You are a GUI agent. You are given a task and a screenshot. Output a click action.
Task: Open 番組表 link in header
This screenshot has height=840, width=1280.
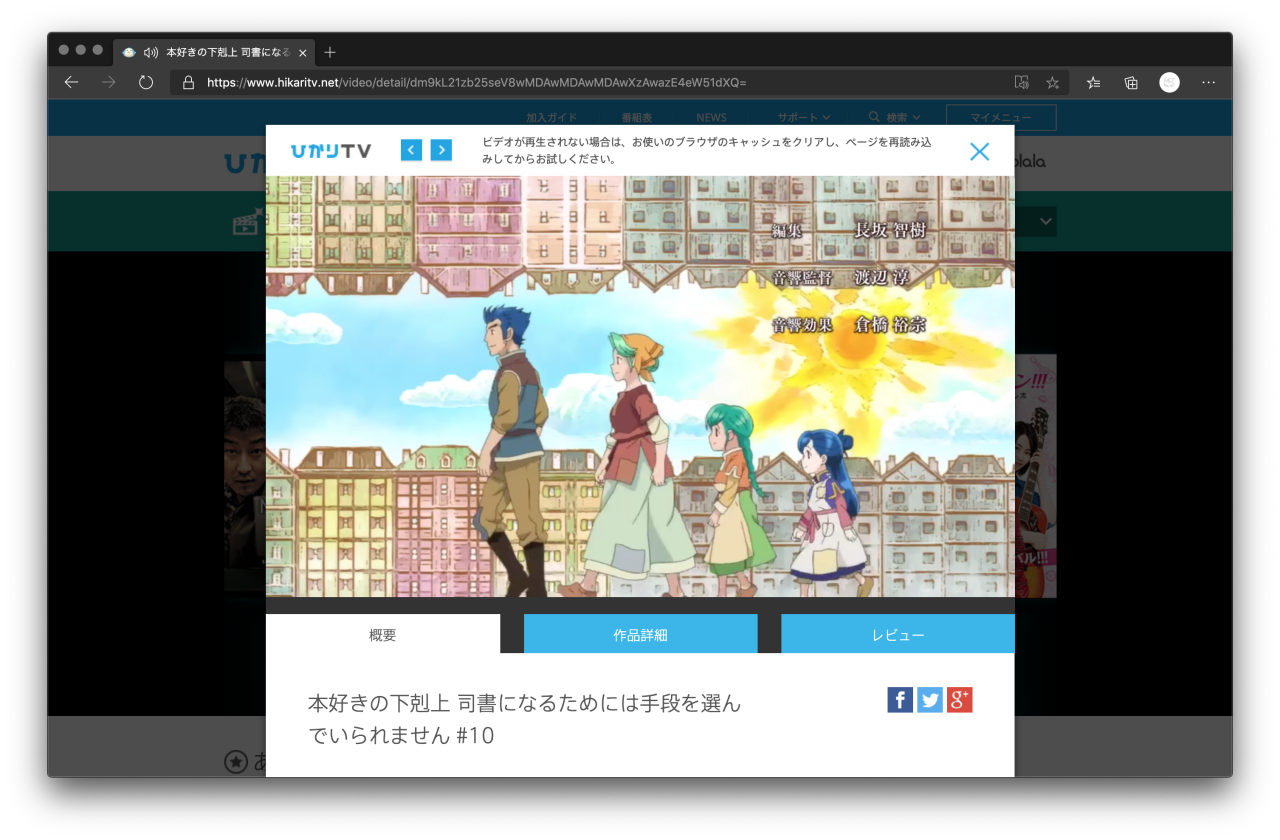(636, 118)
